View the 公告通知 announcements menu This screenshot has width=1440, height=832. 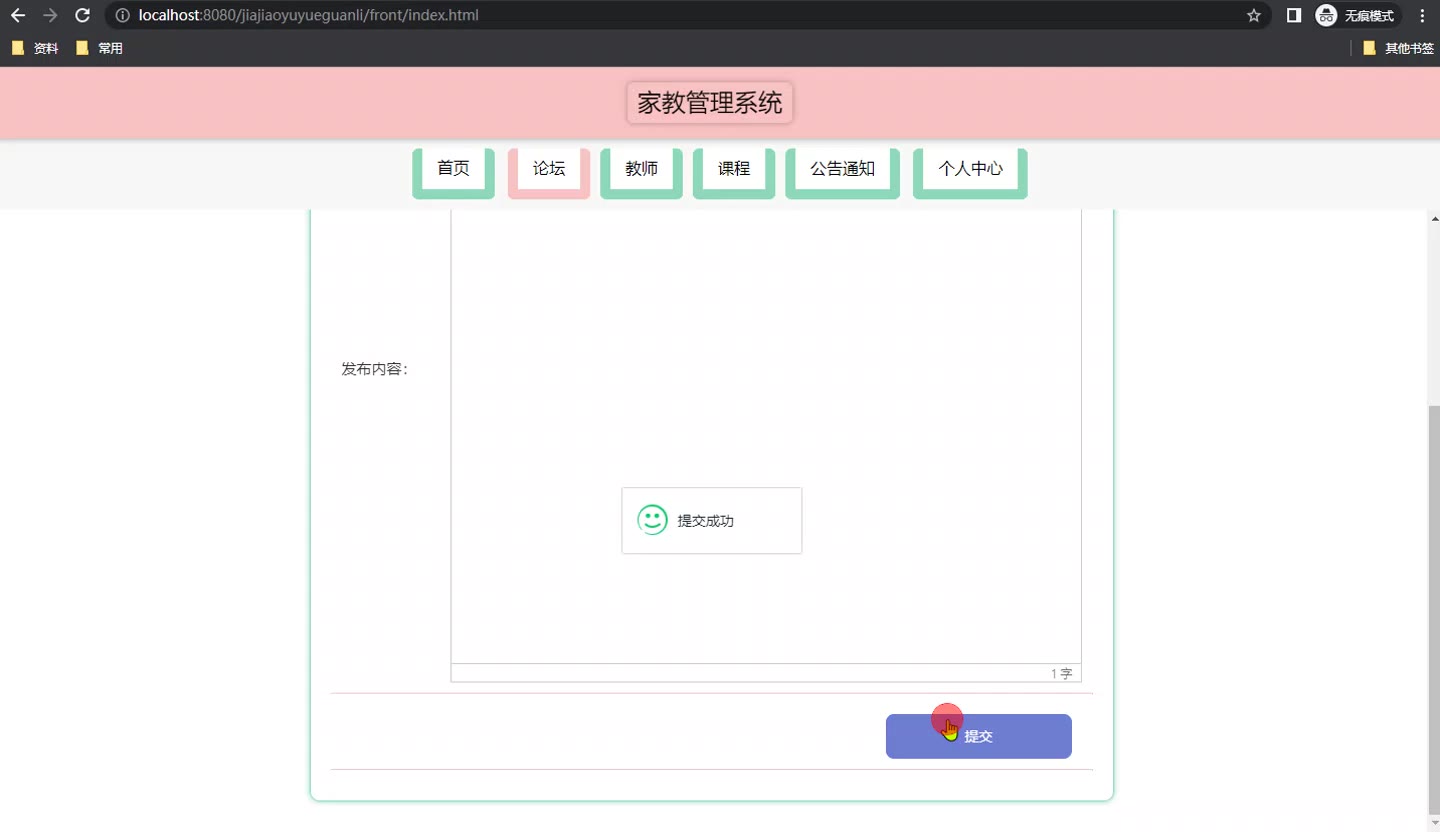pos(842,169)
